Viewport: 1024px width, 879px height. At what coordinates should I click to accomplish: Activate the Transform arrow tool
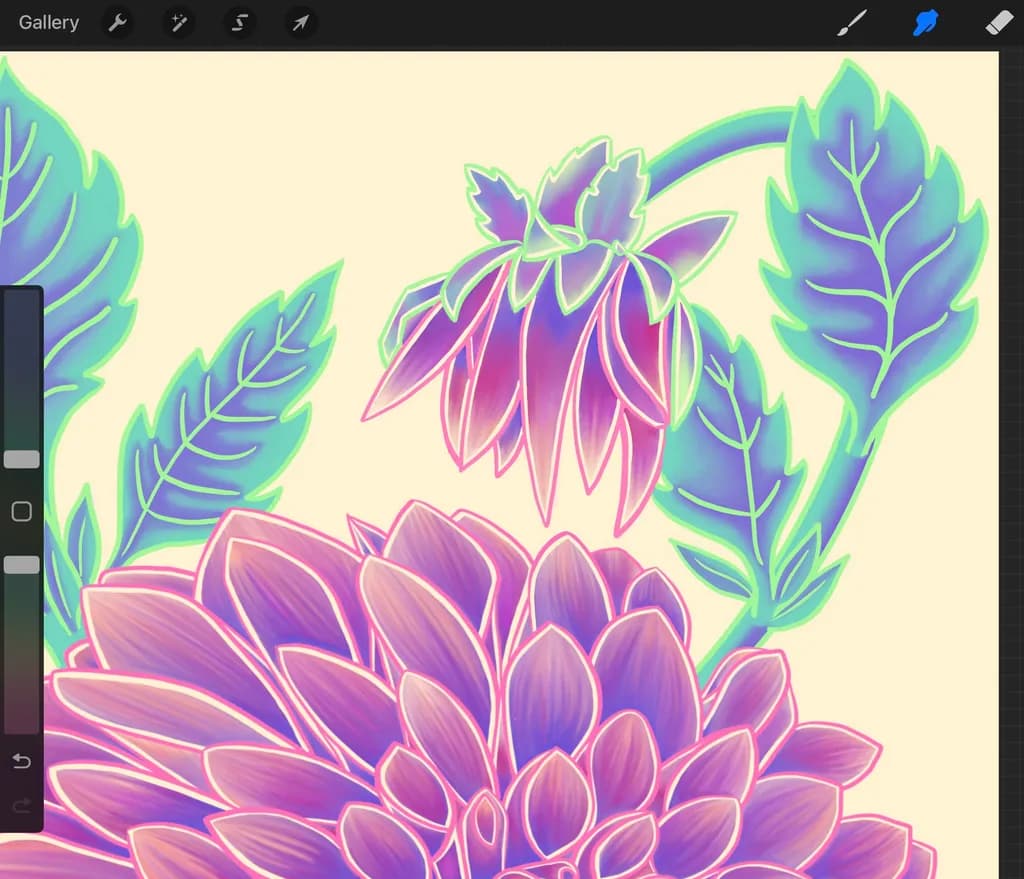click(300, 23)
